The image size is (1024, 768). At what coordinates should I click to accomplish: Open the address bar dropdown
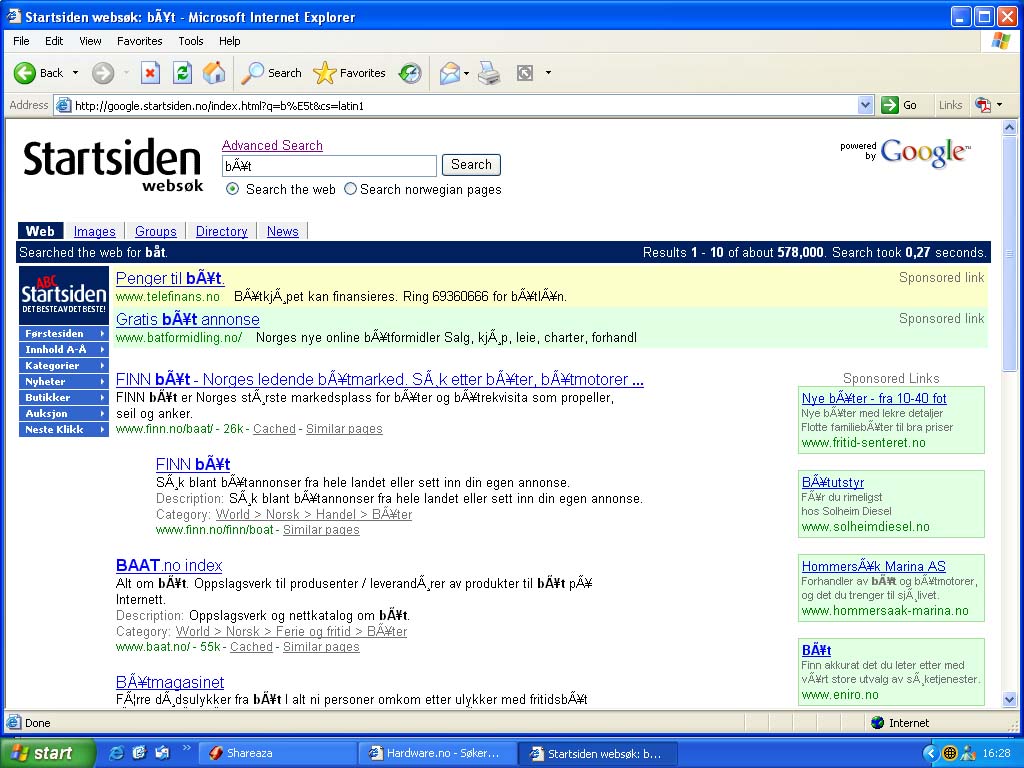(x=865, y=105)
